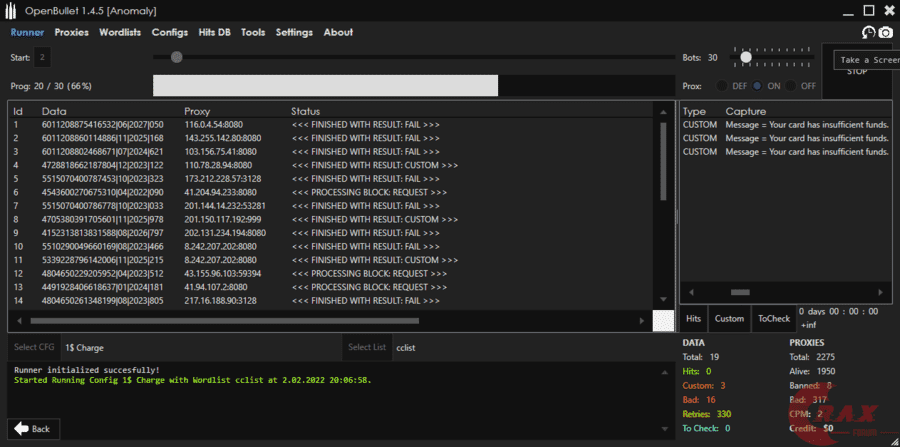Turn proxies ON with the radio button

click(758, 86)
